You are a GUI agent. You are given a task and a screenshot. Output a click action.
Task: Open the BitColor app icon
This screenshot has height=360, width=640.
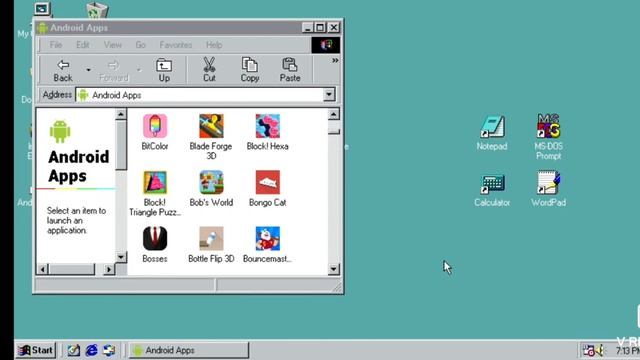pos(155,126)
